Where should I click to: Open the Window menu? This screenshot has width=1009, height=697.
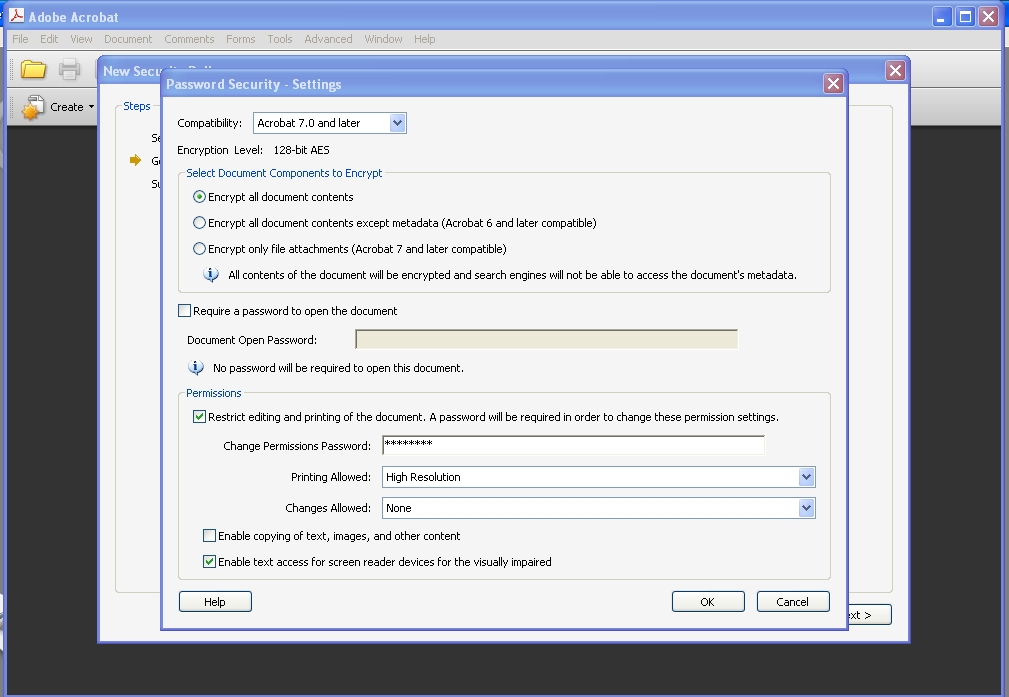tap(384, 39)
